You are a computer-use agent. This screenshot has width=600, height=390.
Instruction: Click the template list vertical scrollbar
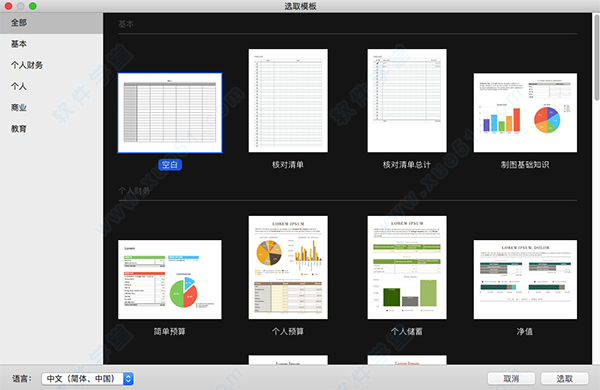596,57
